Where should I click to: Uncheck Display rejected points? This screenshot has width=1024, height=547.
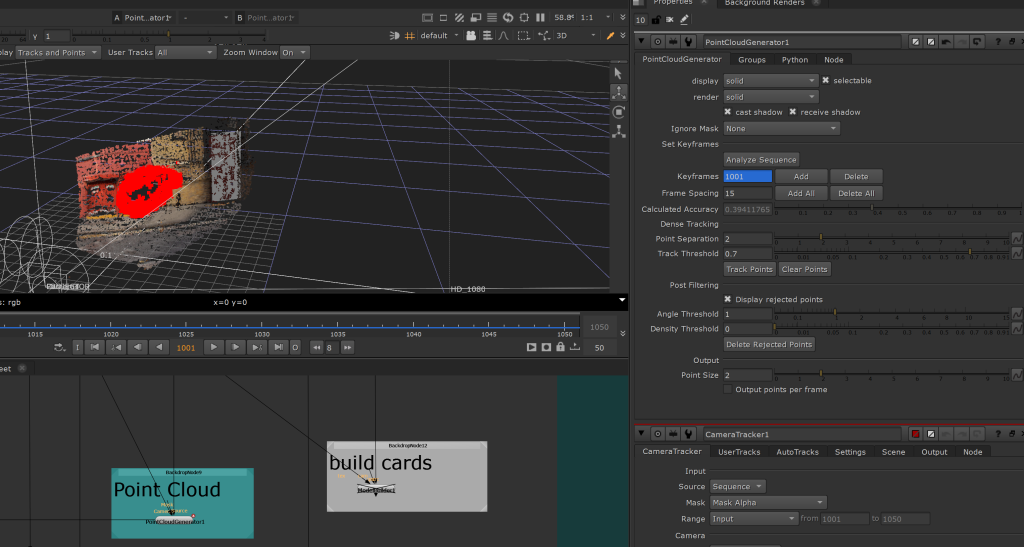point(728,300)
